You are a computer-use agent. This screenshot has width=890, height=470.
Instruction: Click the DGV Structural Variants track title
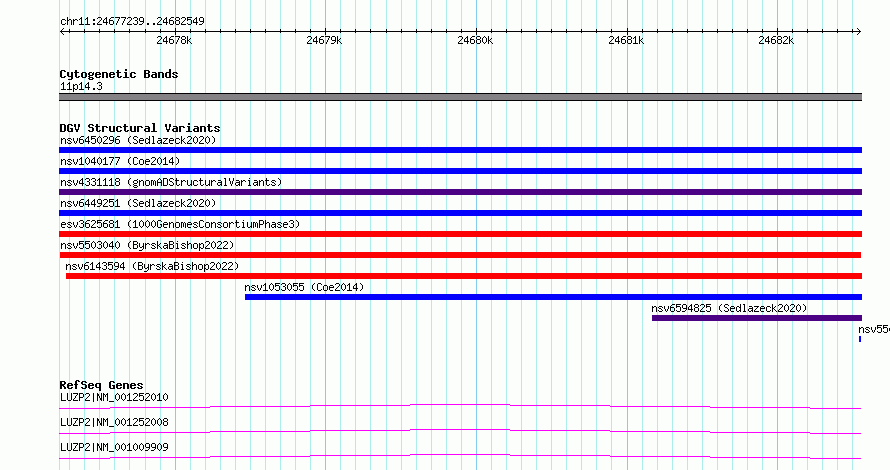[x=140, y=128]
